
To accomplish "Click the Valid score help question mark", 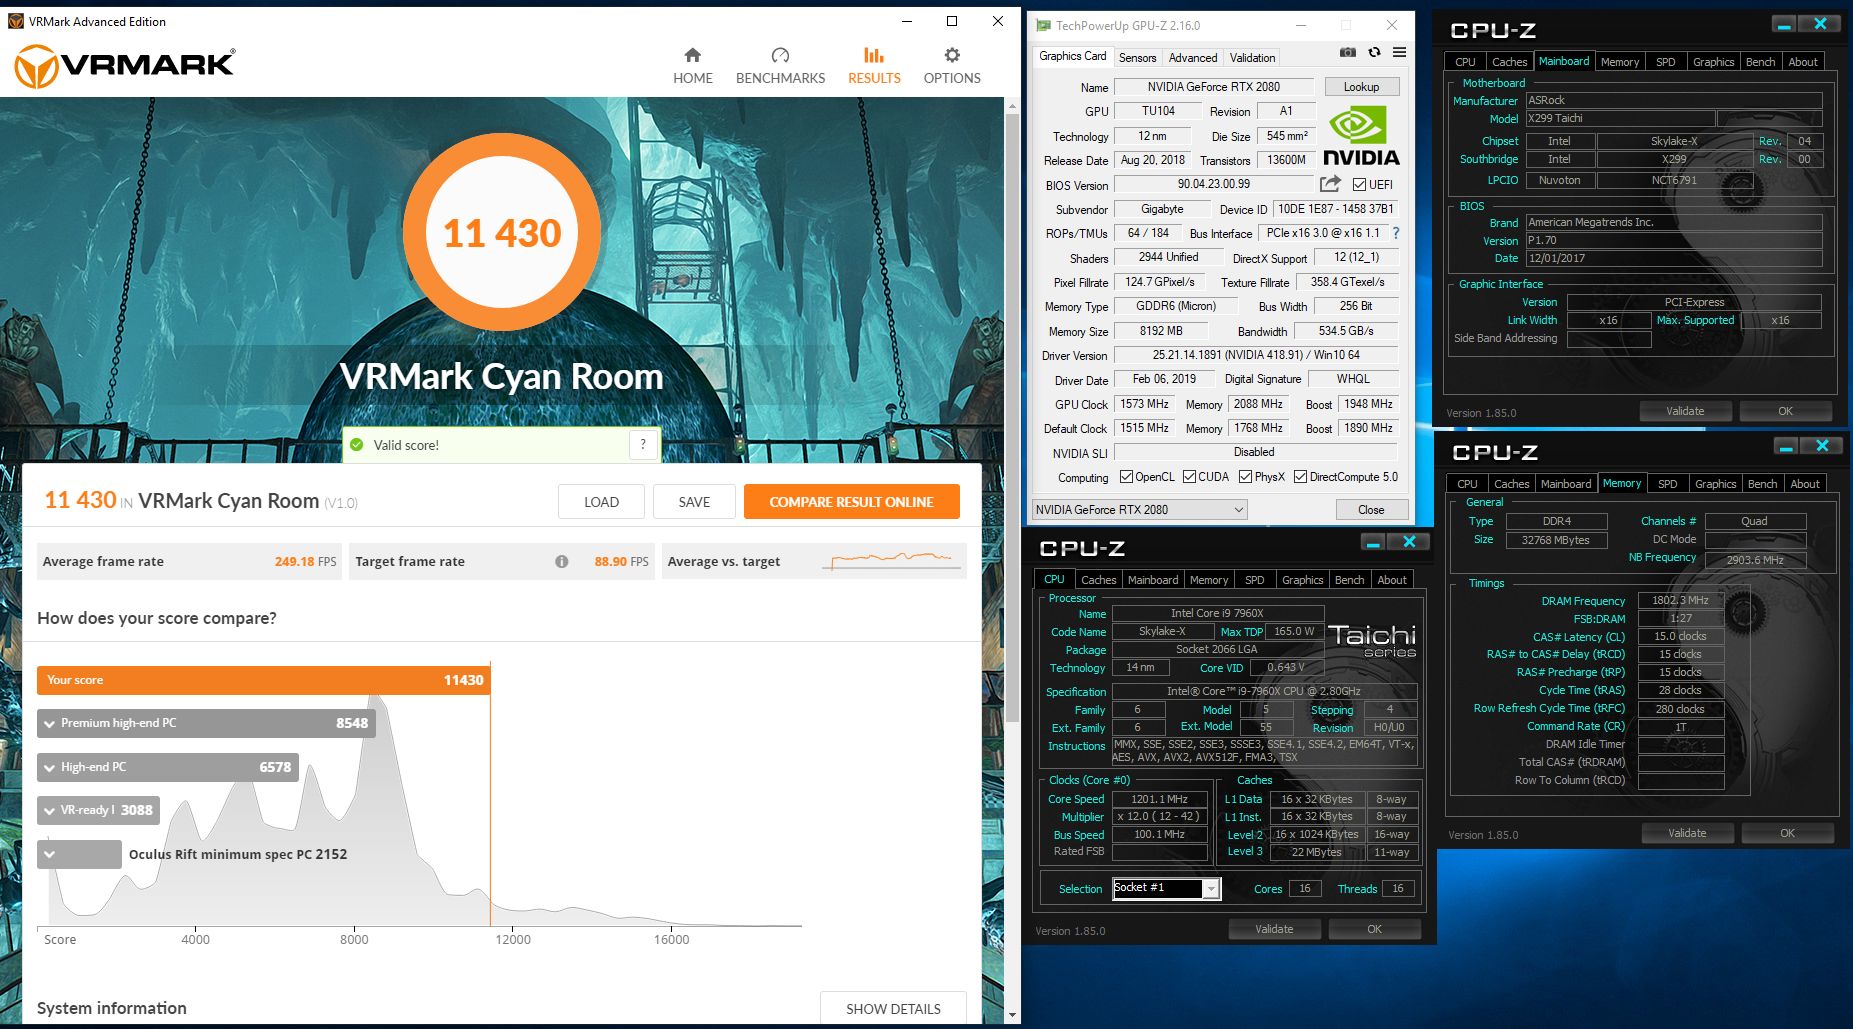I will (643, 444).
